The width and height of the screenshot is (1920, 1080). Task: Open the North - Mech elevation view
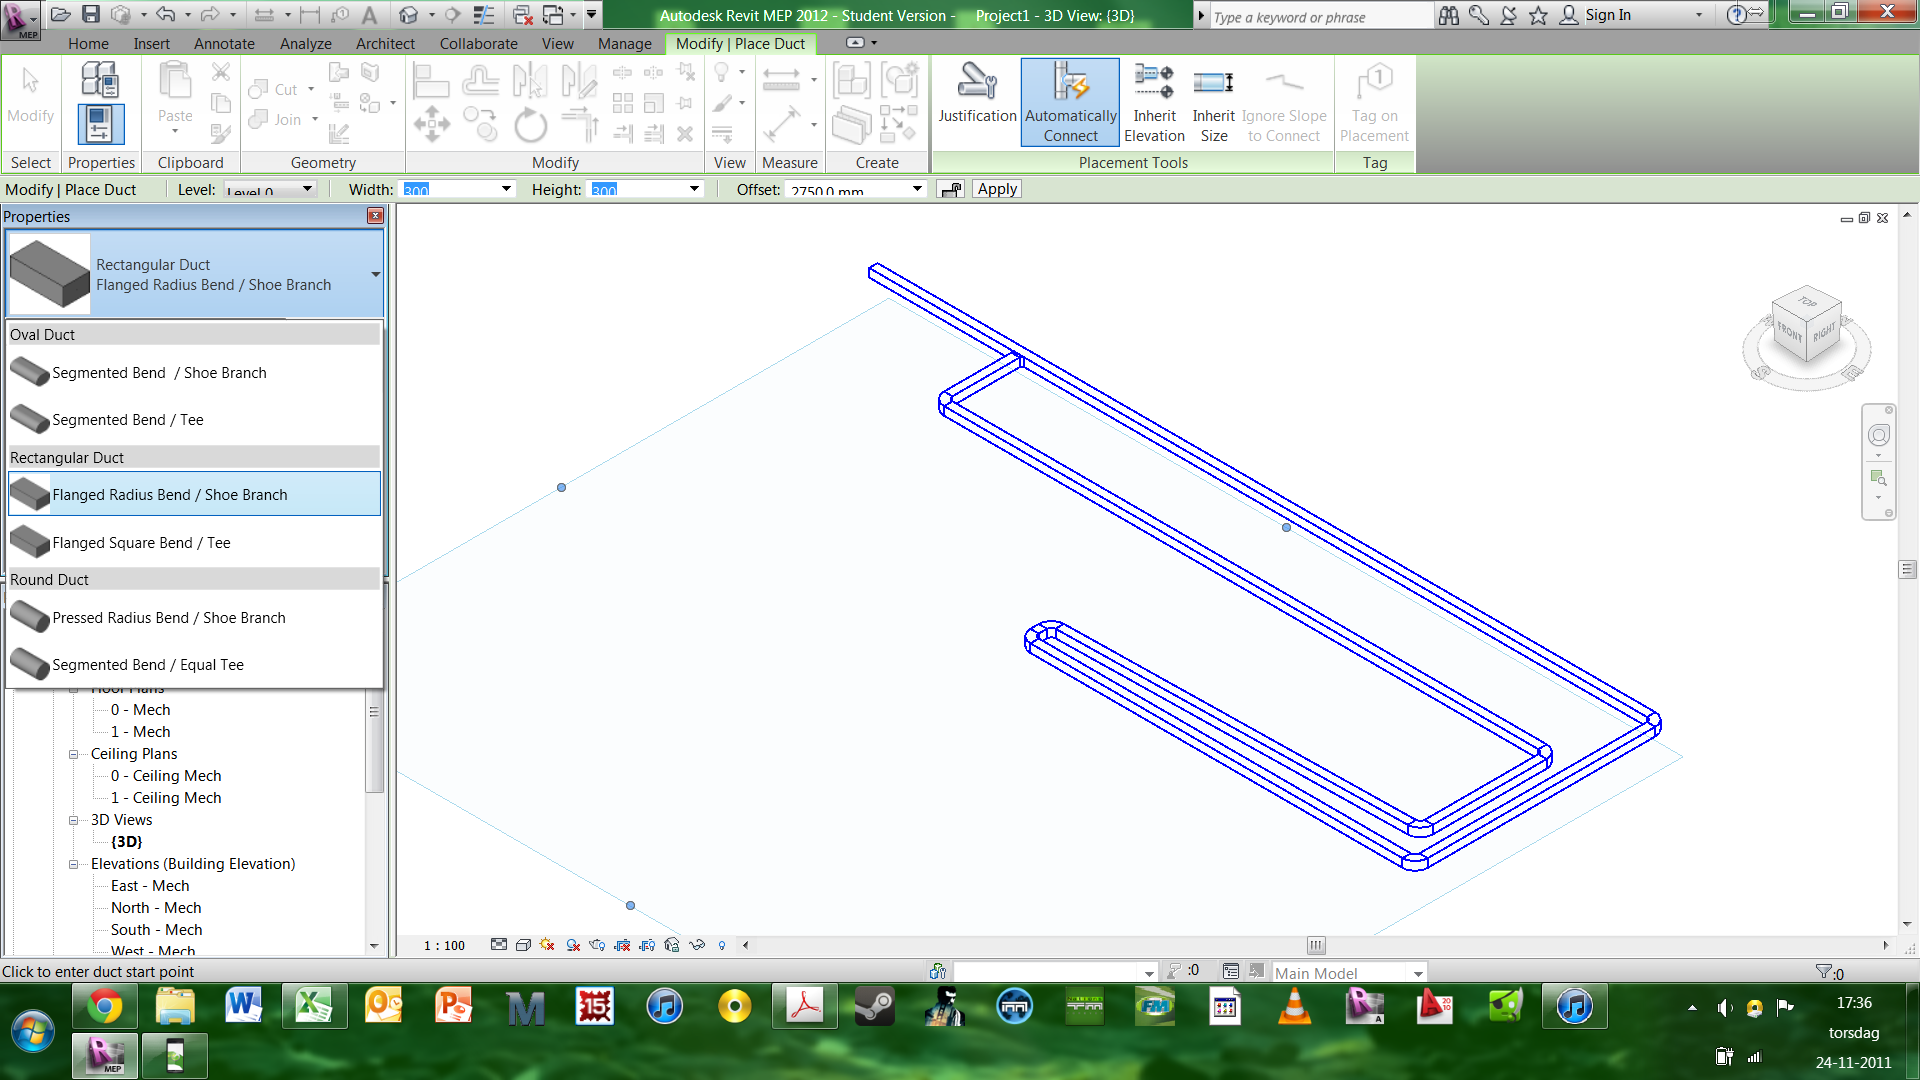tap(156, 908)
